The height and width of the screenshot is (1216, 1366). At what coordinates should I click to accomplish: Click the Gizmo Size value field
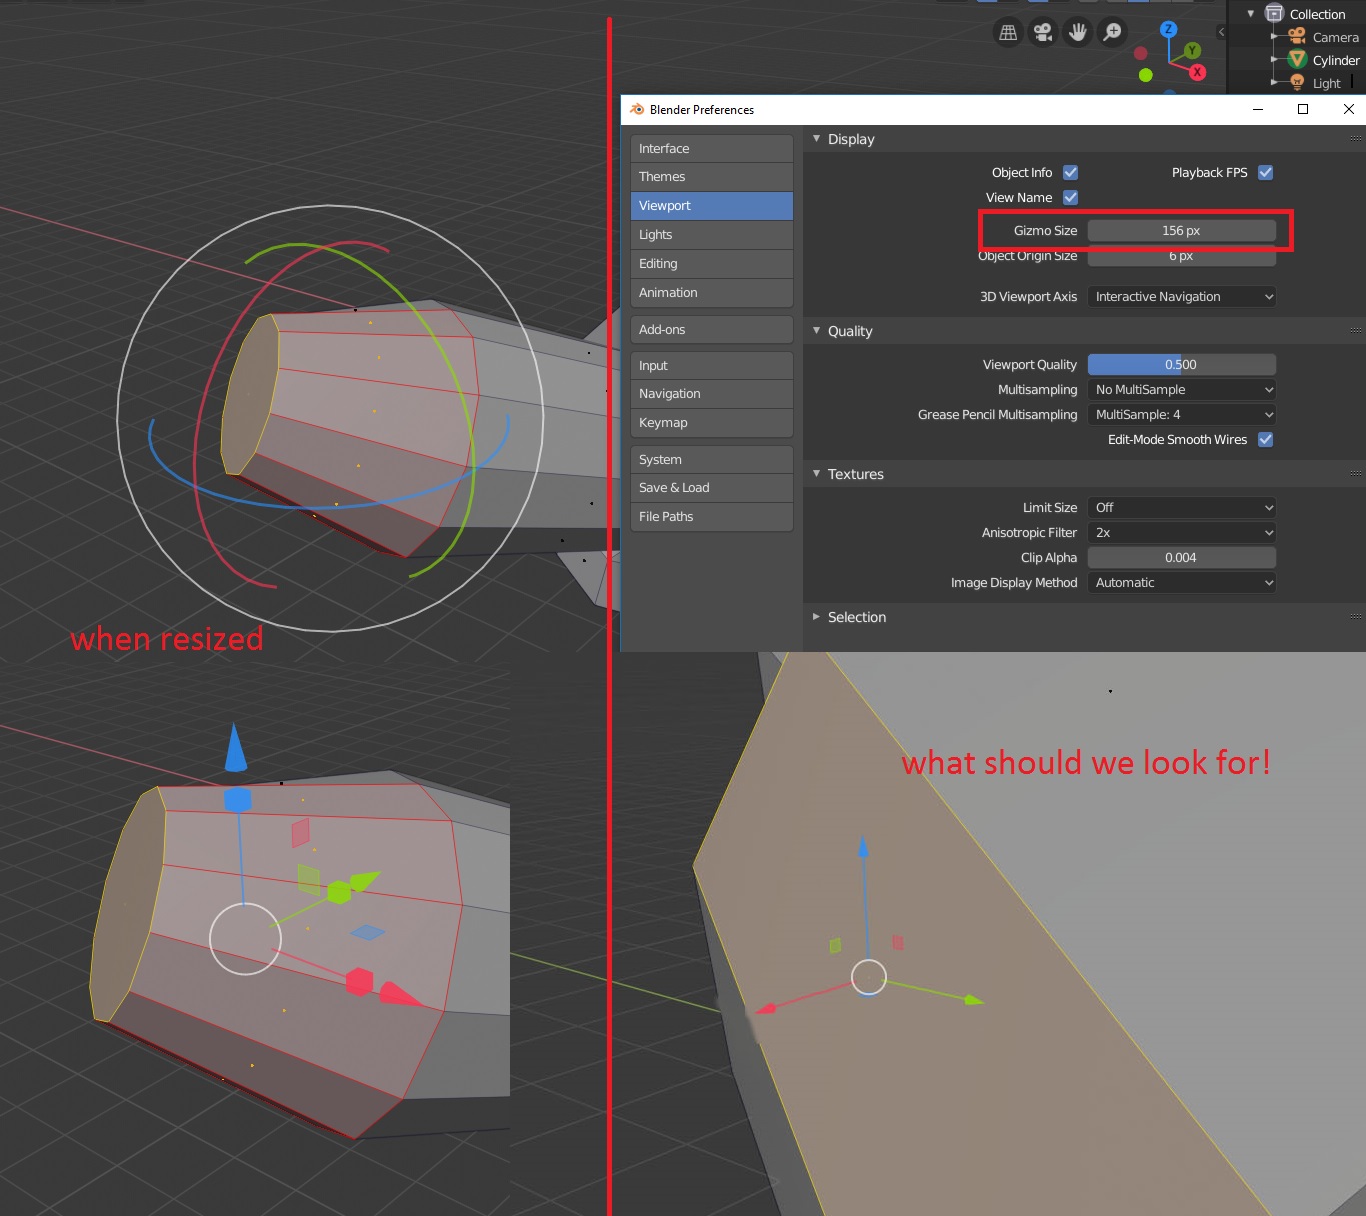click(1182, 230)
